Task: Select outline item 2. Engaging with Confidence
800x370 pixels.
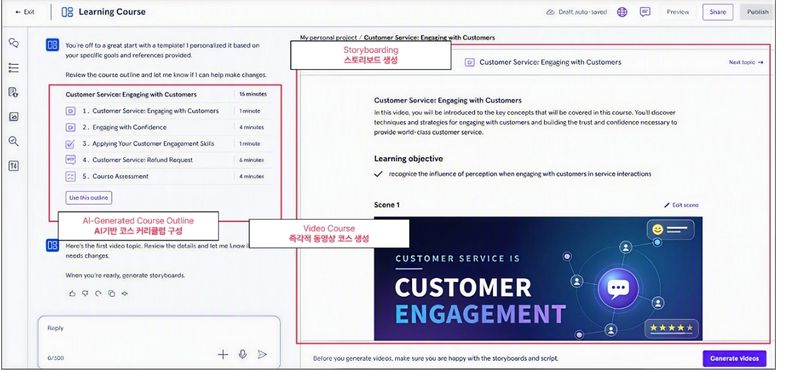Action: pos(168,127)
